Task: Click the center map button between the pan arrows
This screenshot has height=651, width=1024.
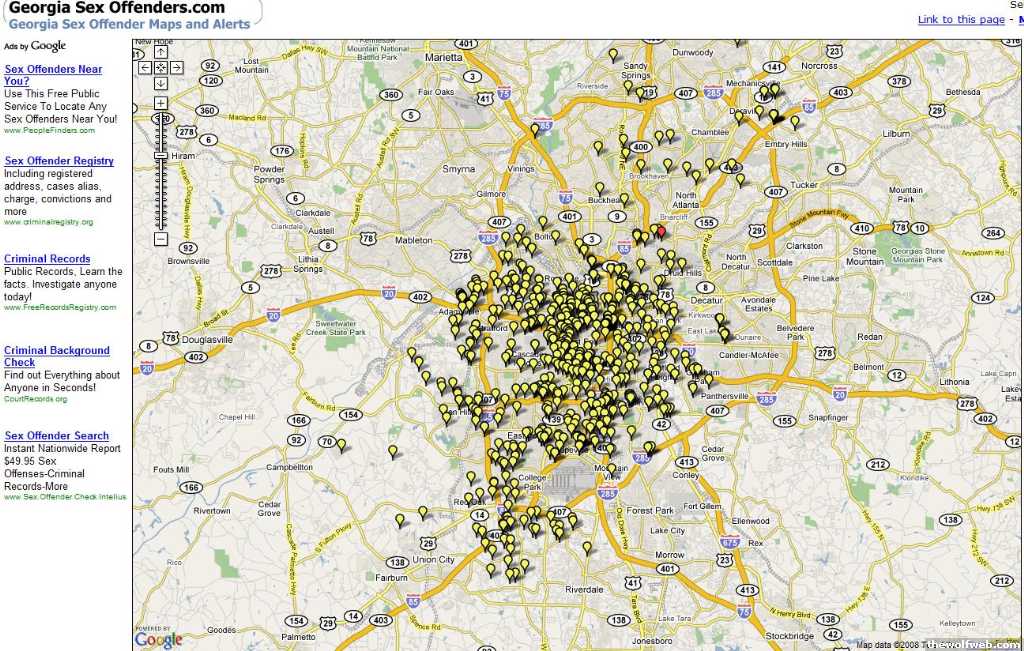Action: [161, 68]
